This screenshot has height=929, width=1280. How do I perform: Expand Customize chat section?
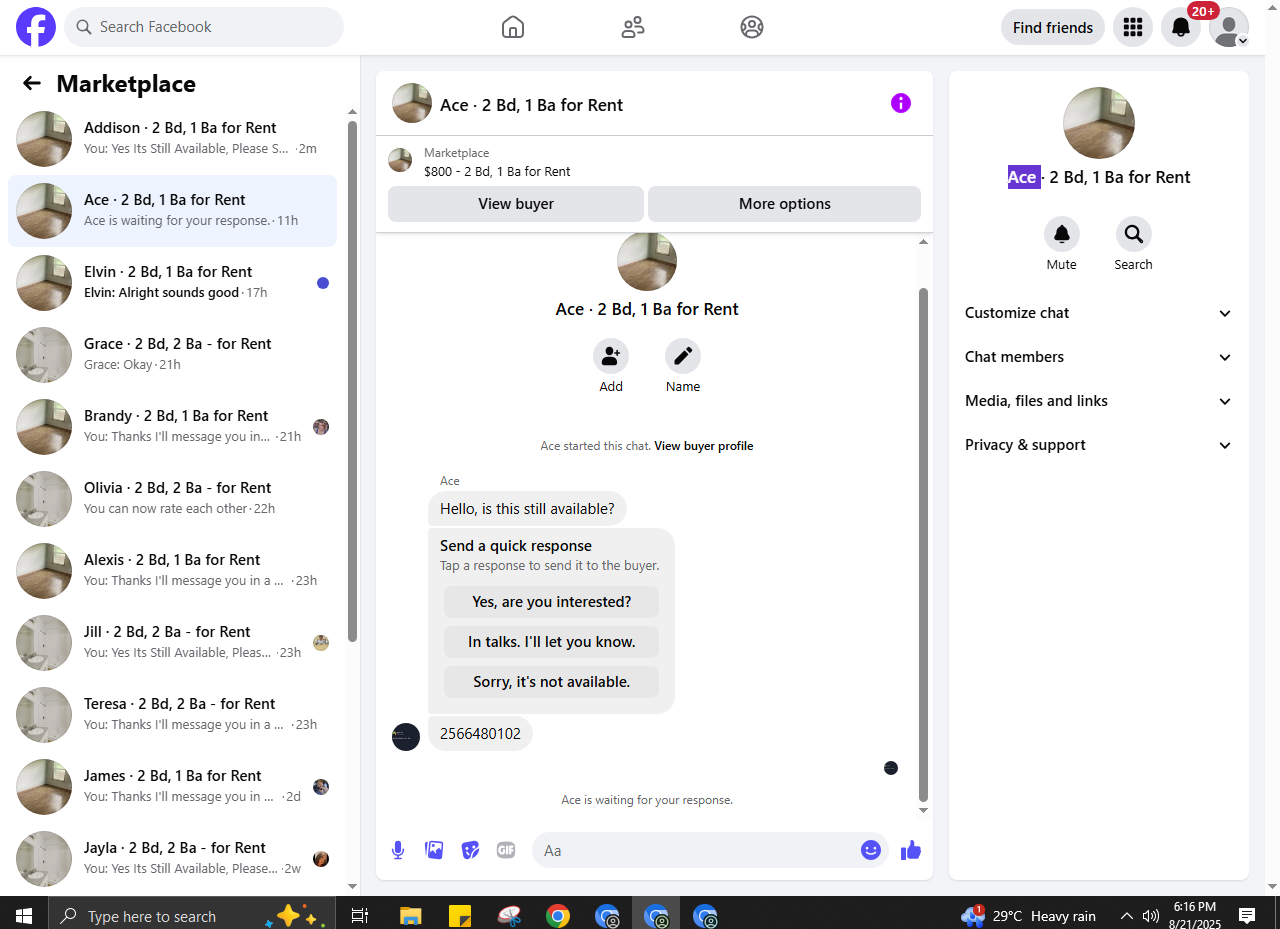click(1099, 313)
